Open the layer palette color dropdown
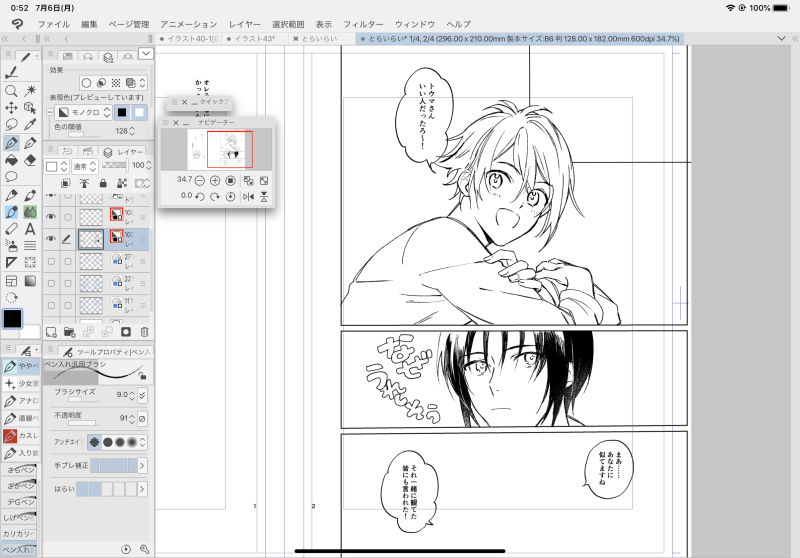Image resolution: width=800 pixels, height=558 pixels. point(56,166)
